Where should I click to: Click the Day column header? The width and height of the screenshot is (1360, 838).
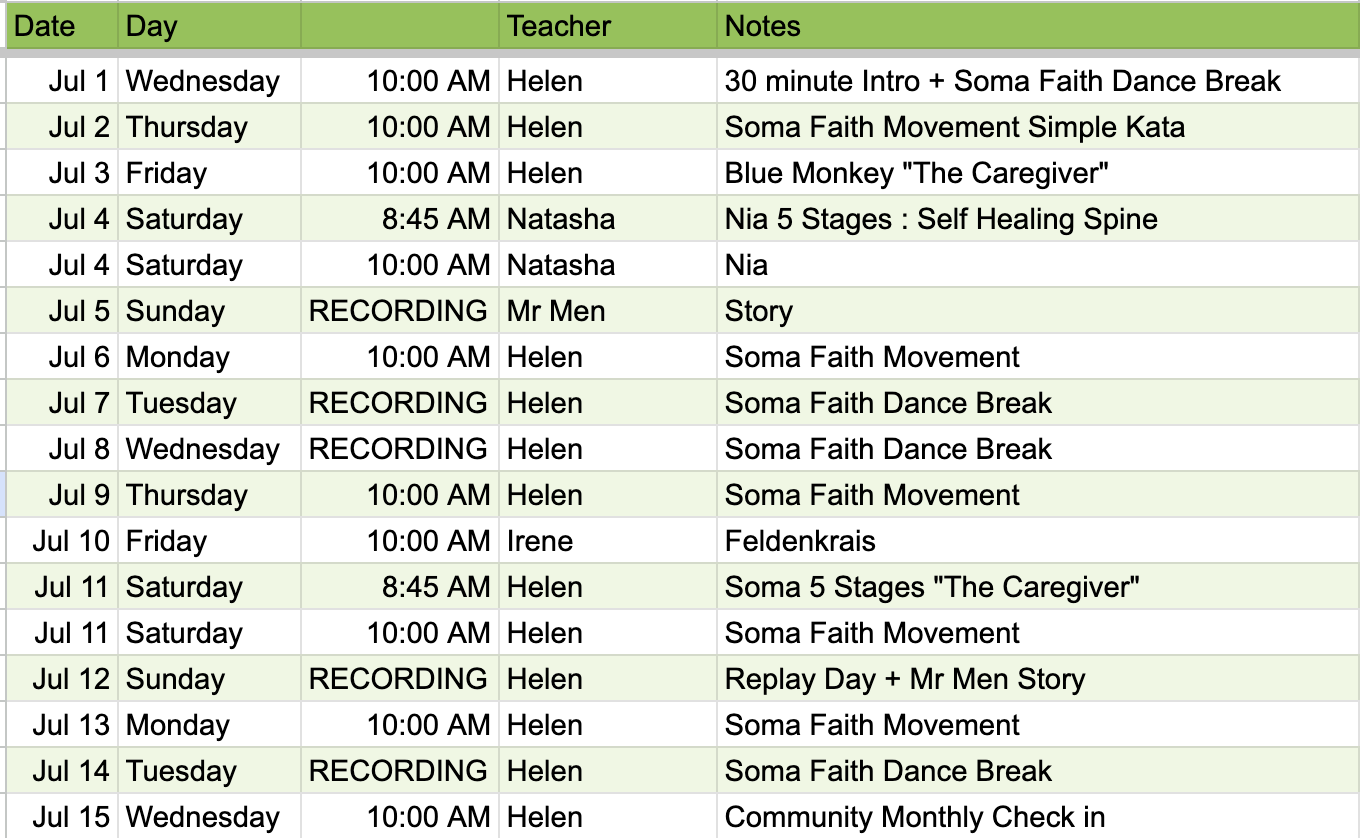[x=209, y=26]
